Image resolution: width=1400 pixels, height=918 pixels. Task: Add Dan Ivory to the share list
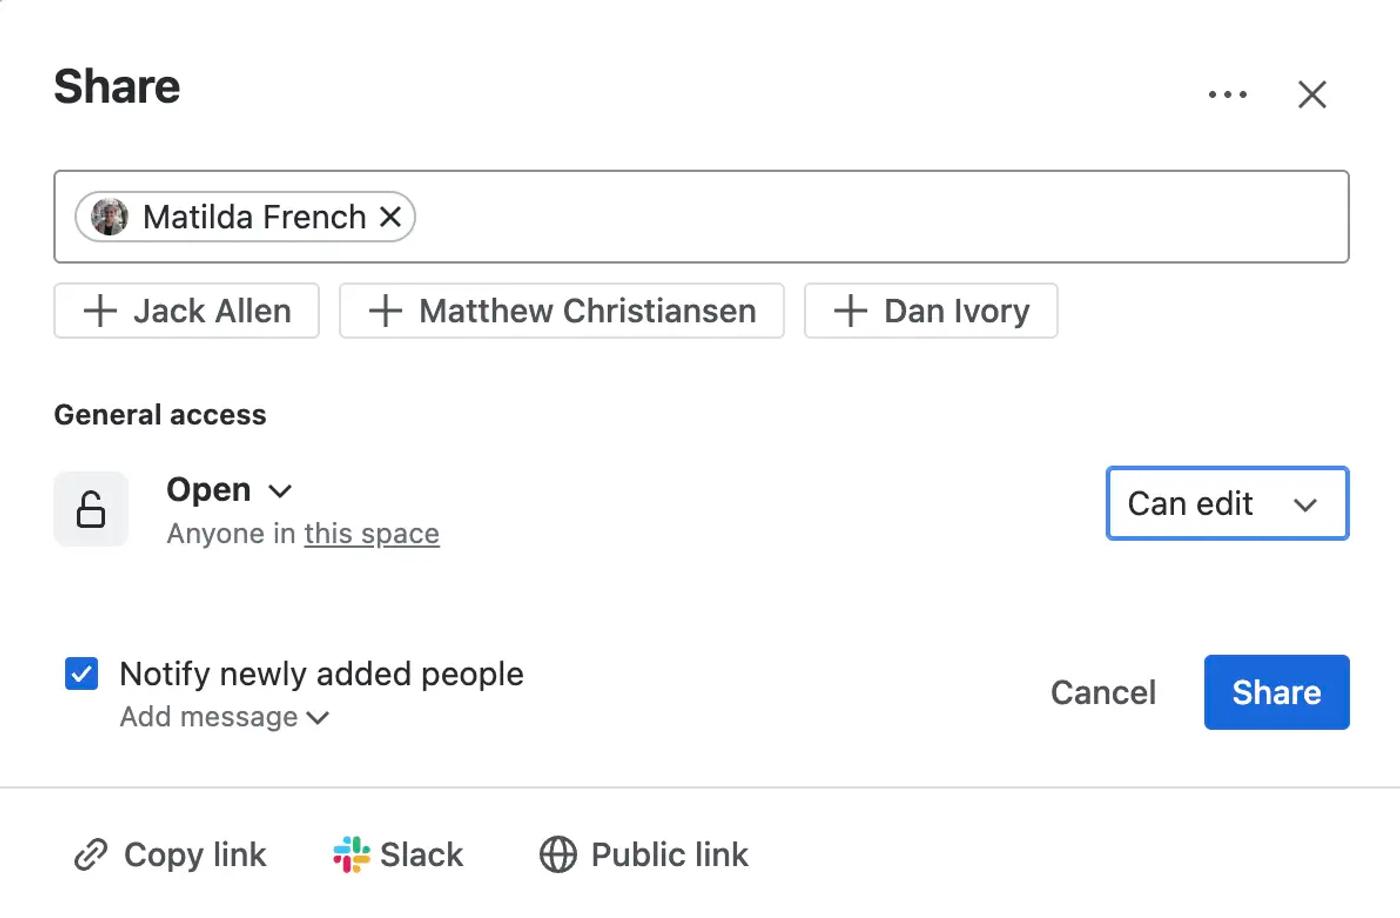tap(931, 311)
